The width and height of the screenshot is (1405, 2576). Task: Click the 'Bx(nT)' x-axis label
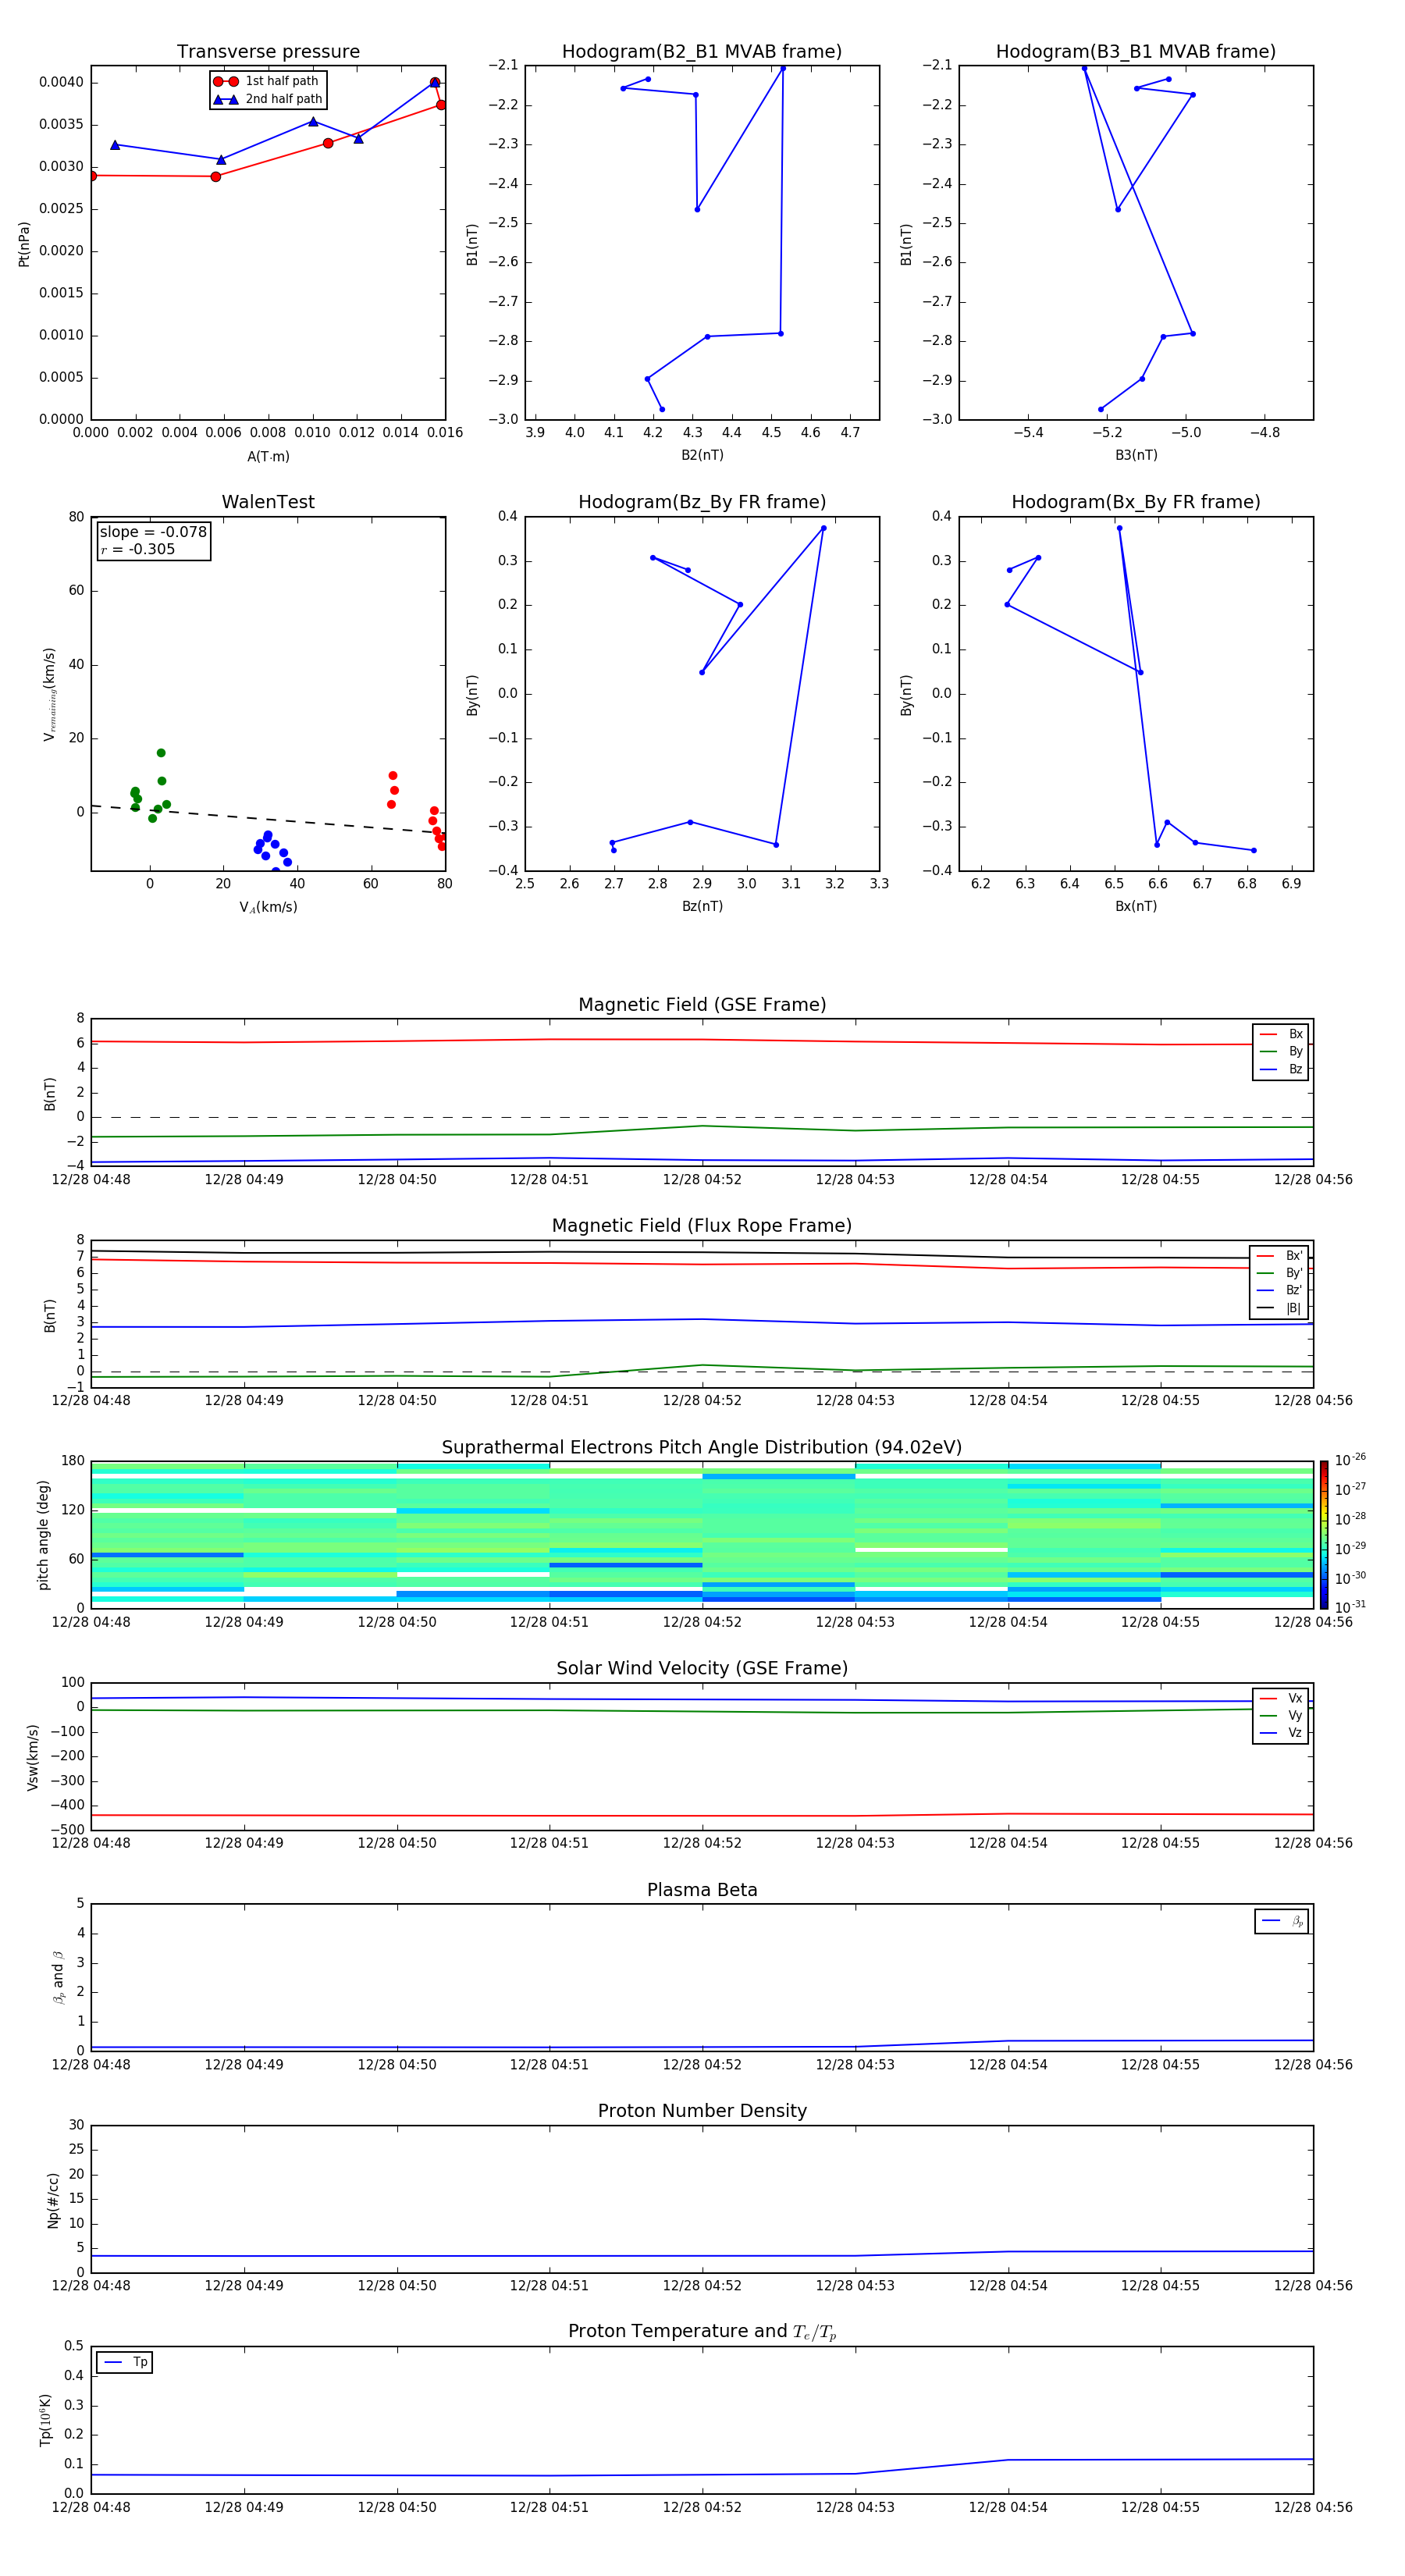[1136, 906]
